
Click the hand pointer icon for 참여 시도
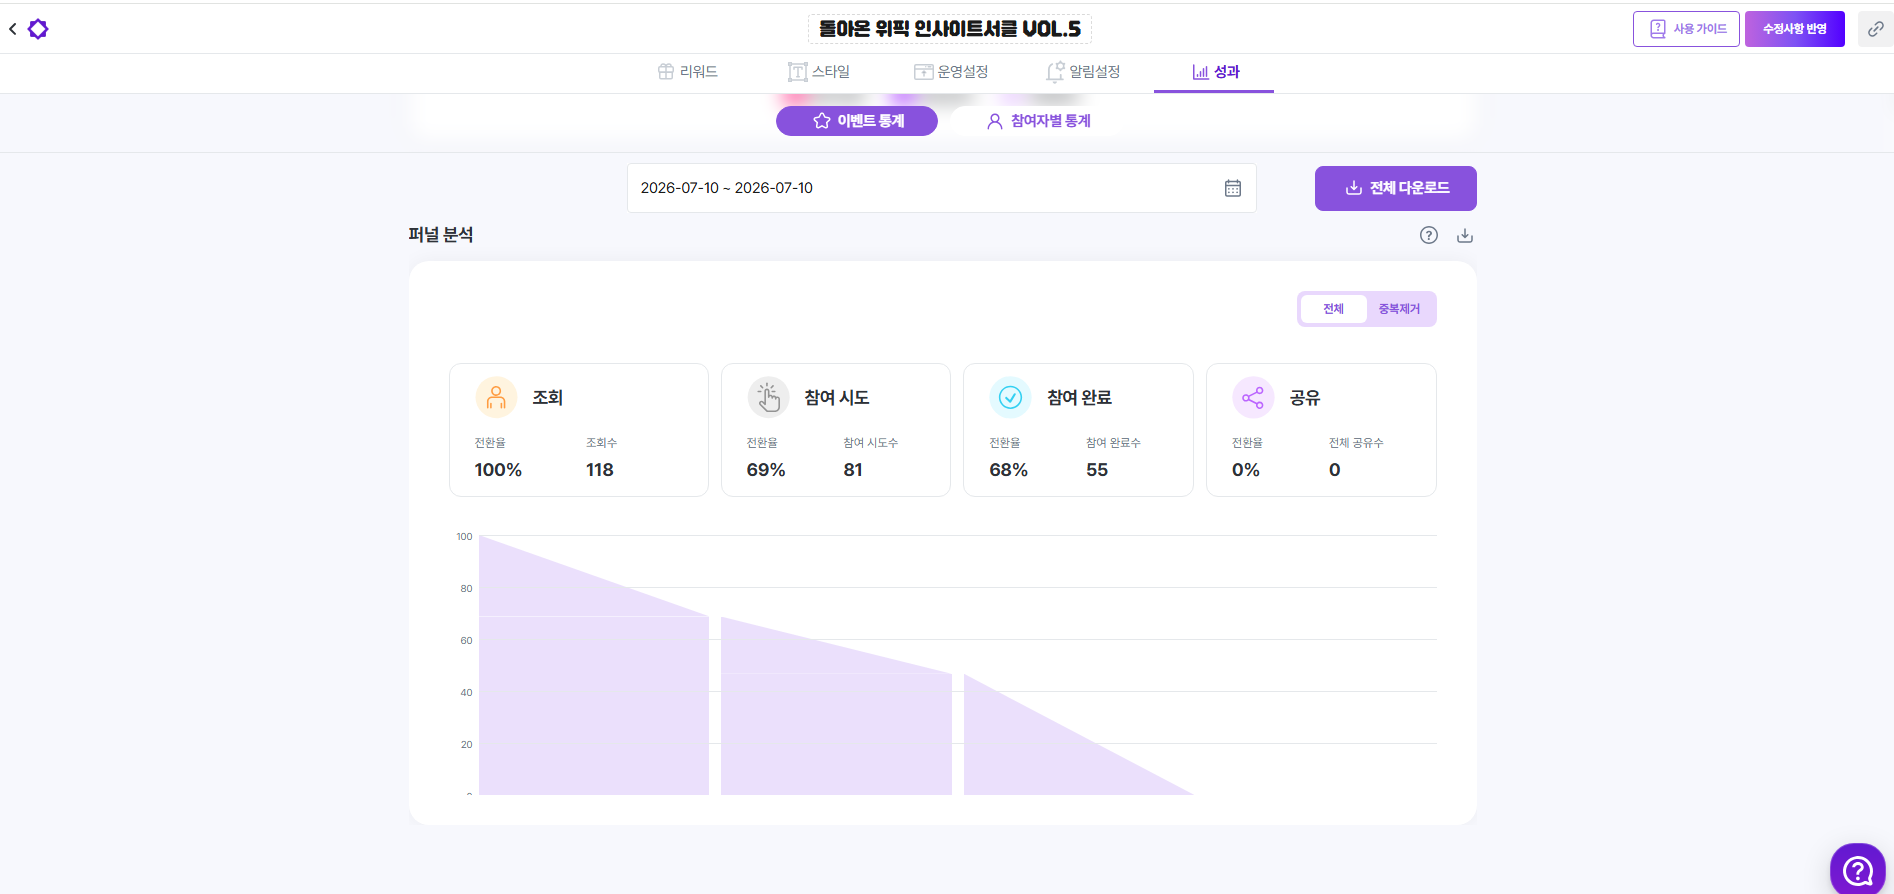point(768,397)
